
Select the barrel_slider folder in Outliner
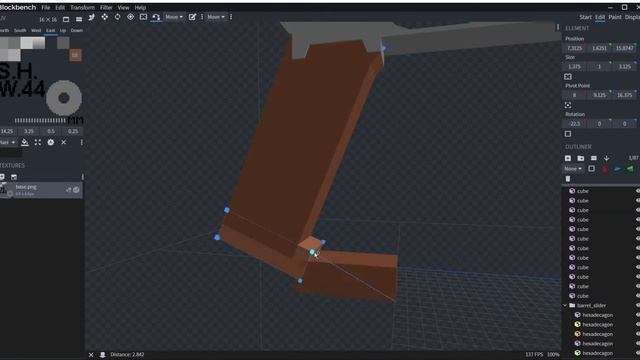coord(601,305)
